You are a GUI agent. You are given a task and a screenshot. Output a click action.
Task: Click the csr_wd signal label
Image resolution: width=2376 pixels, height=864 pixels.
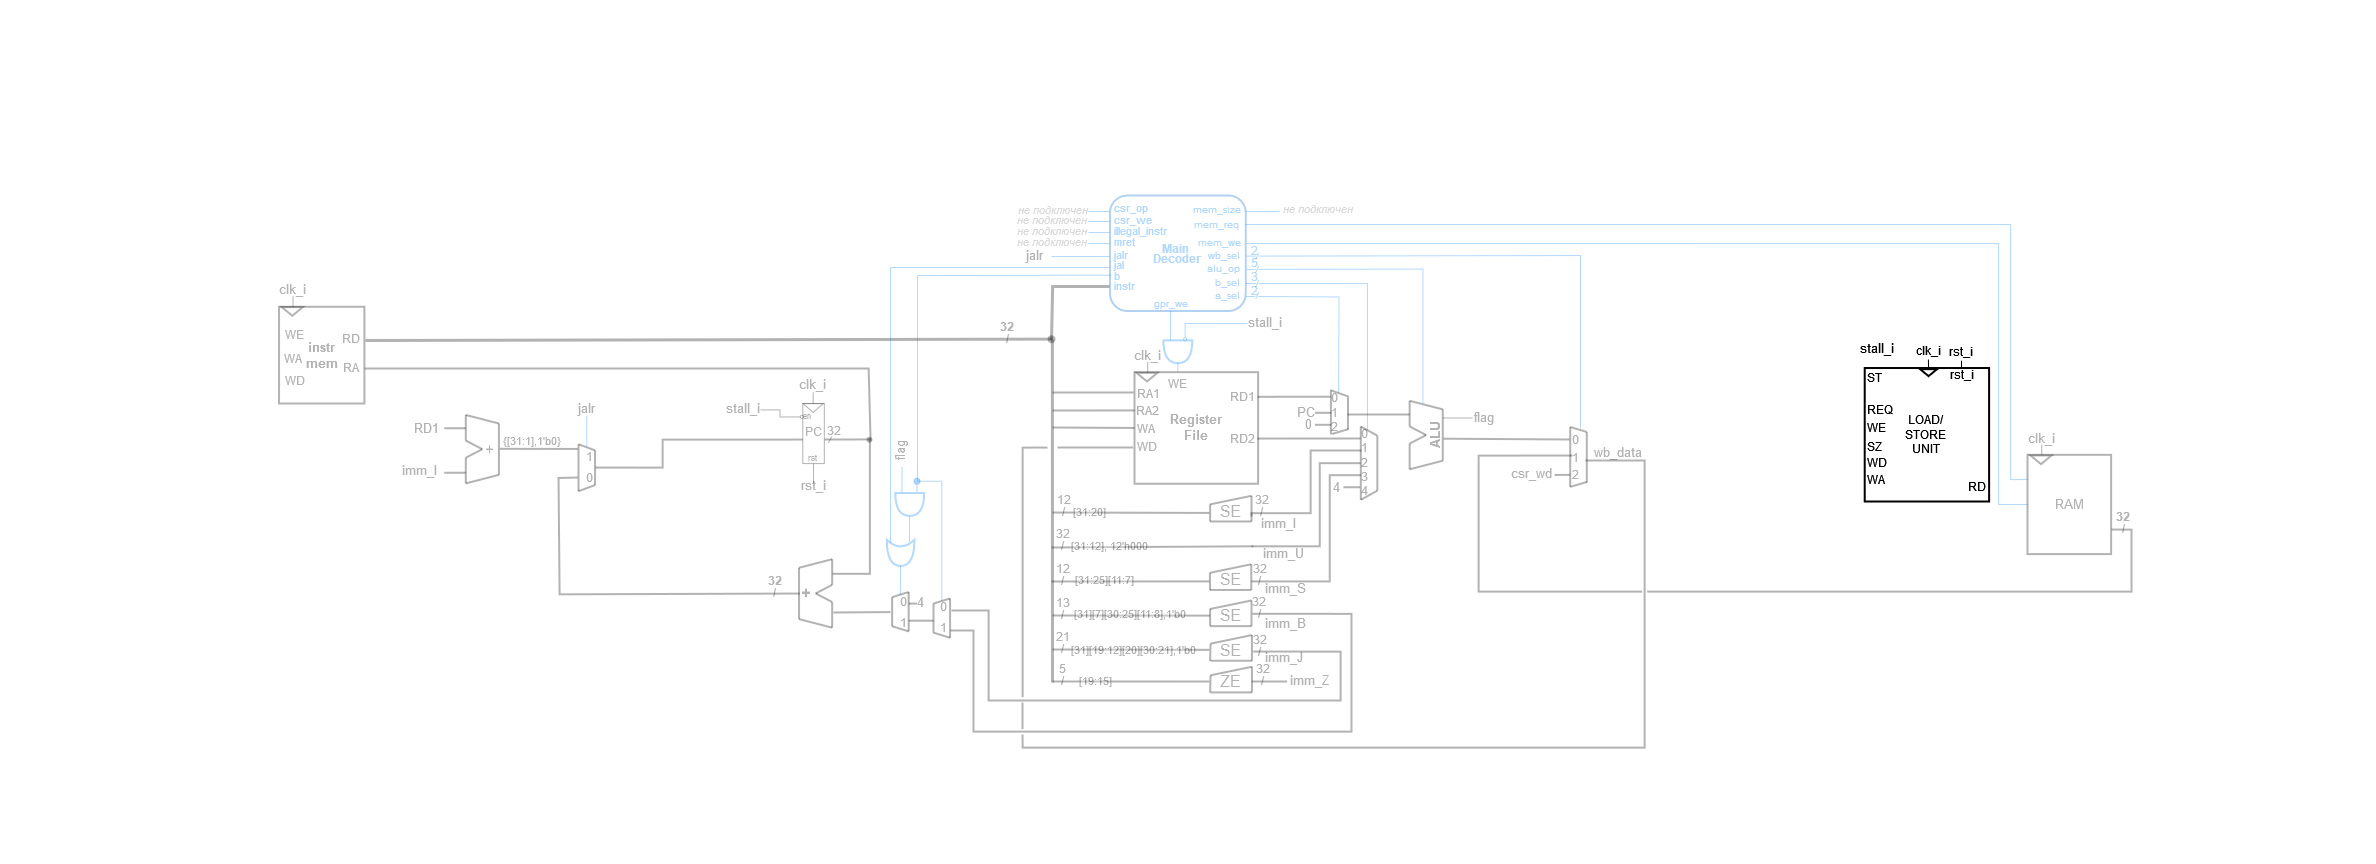pyautogui.click(x=1532, y=474)
